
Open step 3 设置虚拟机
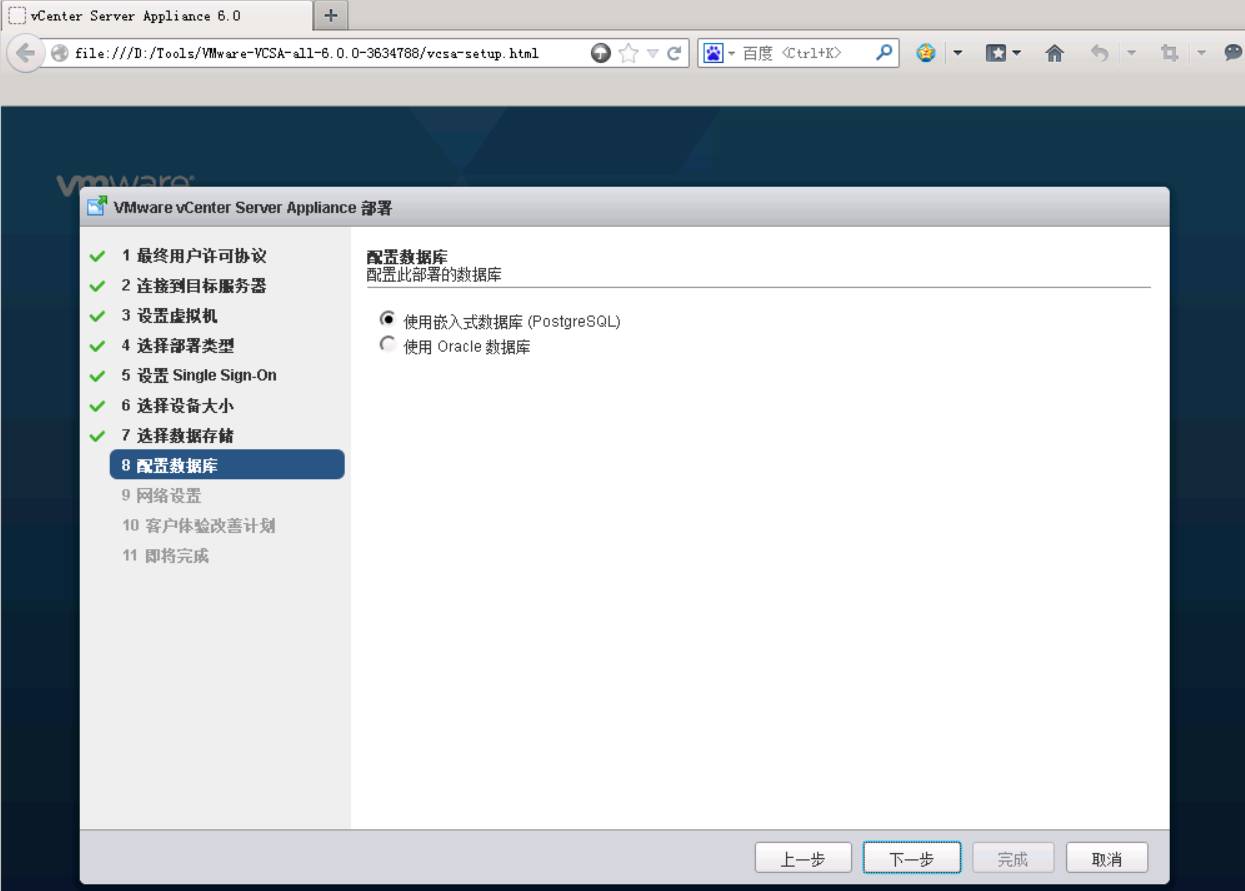169,316
